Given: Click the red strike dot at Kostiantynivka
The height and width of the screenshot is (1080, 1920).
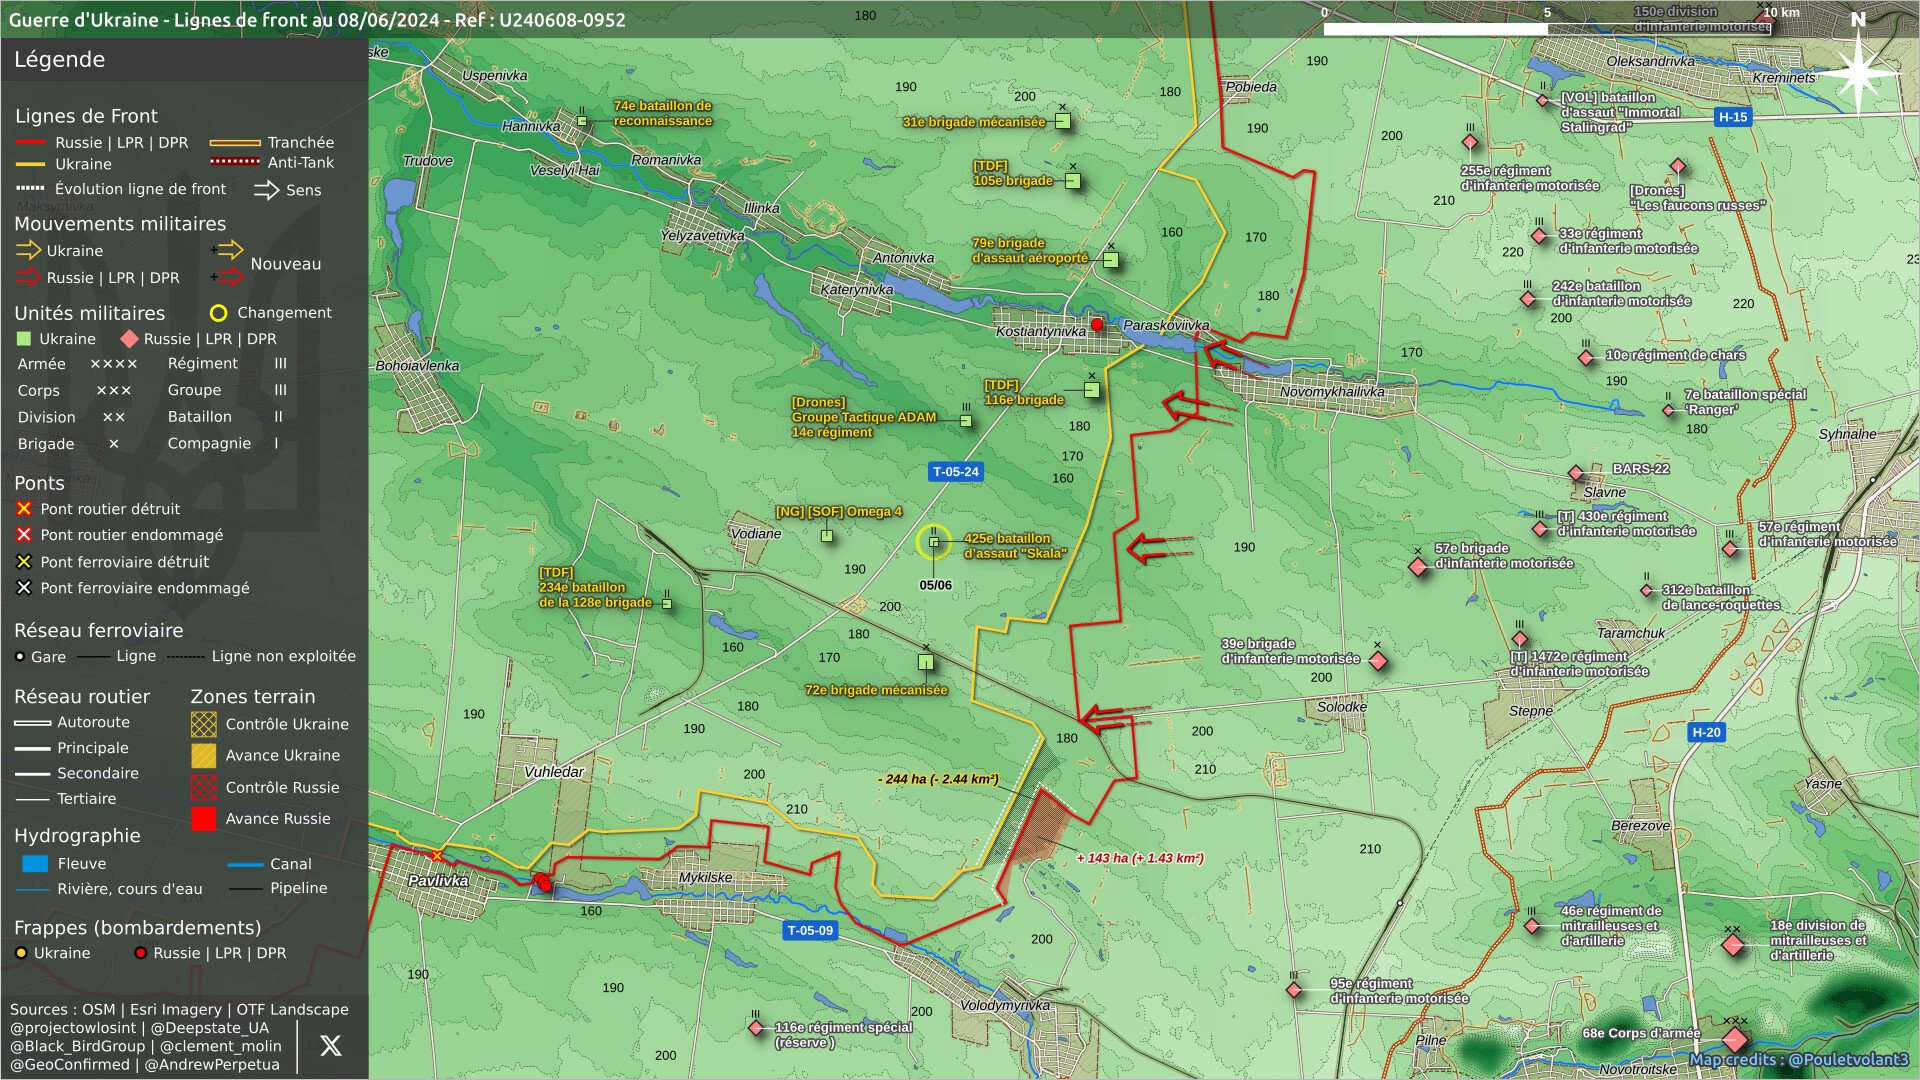Looking at the screenshot, I should 1097,324.
